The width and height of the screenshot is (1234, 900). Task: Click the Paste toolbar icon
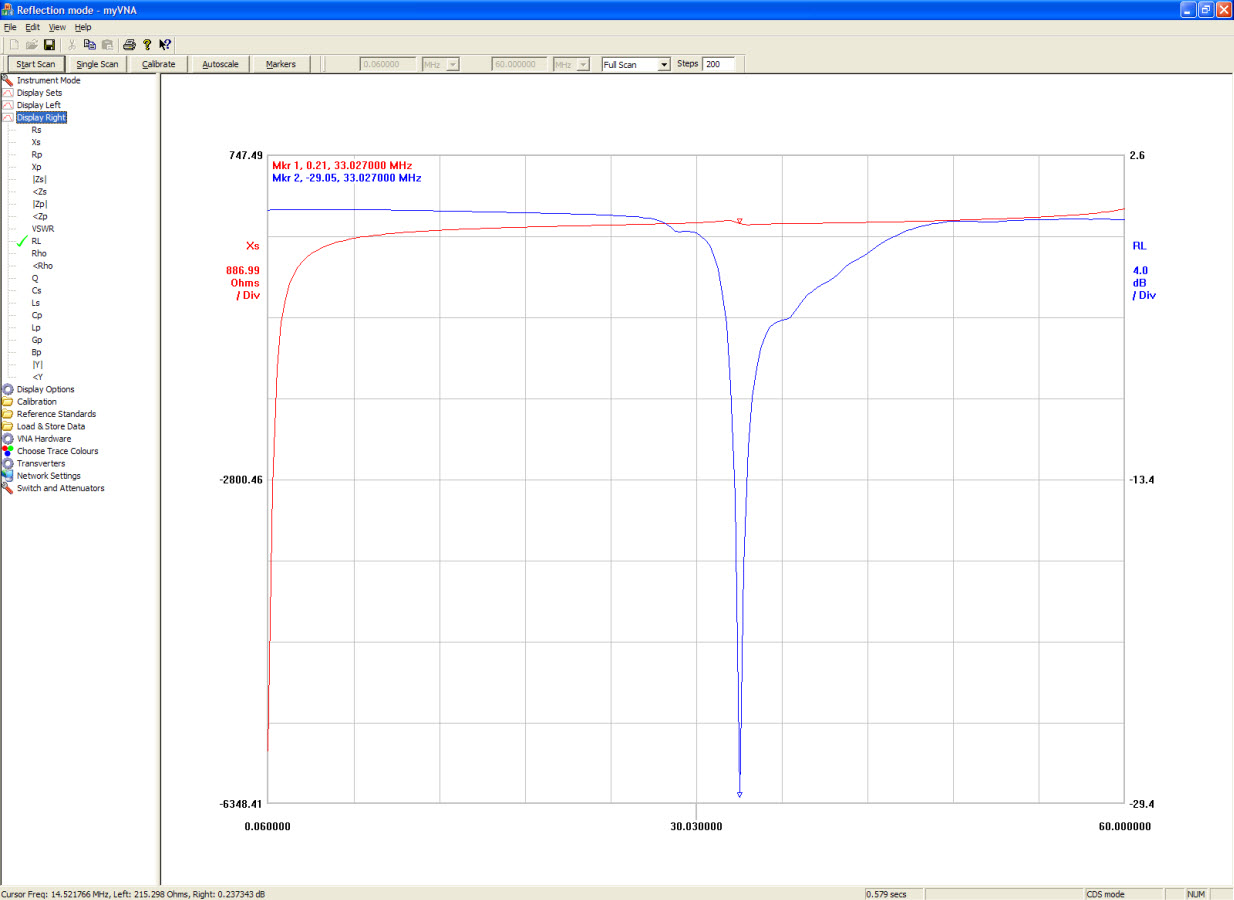click(107, 45)
